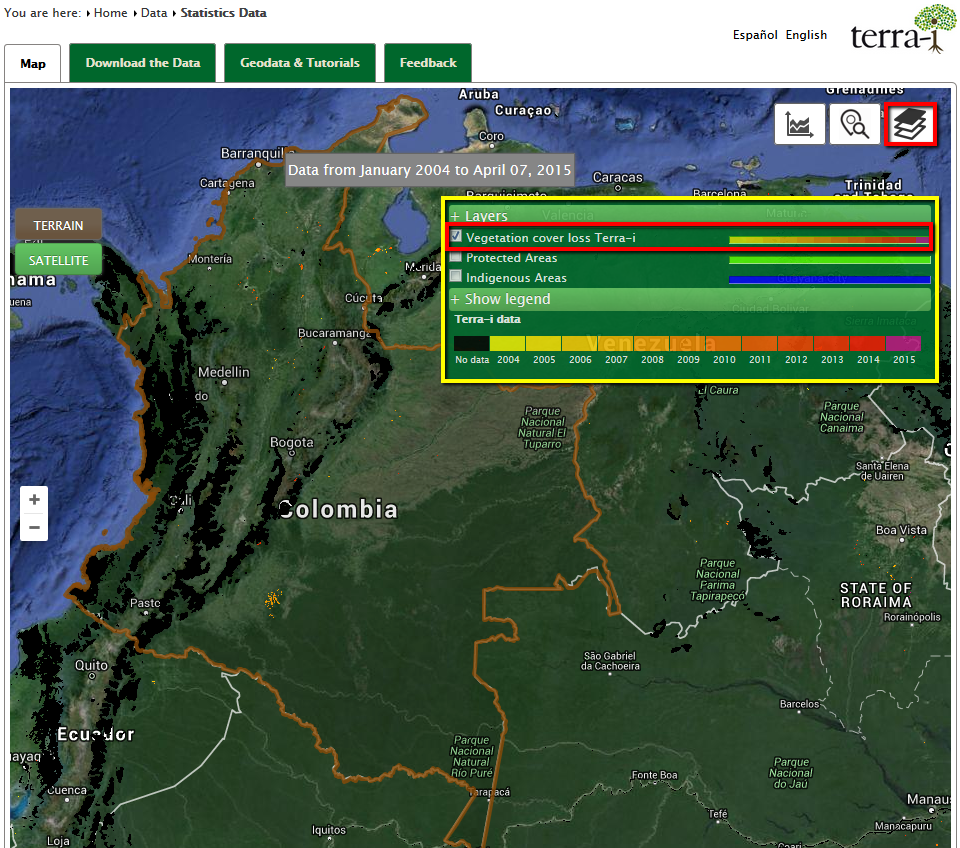The image size is (960, 848).
Task: Switch language to Español
Action: 755,35
